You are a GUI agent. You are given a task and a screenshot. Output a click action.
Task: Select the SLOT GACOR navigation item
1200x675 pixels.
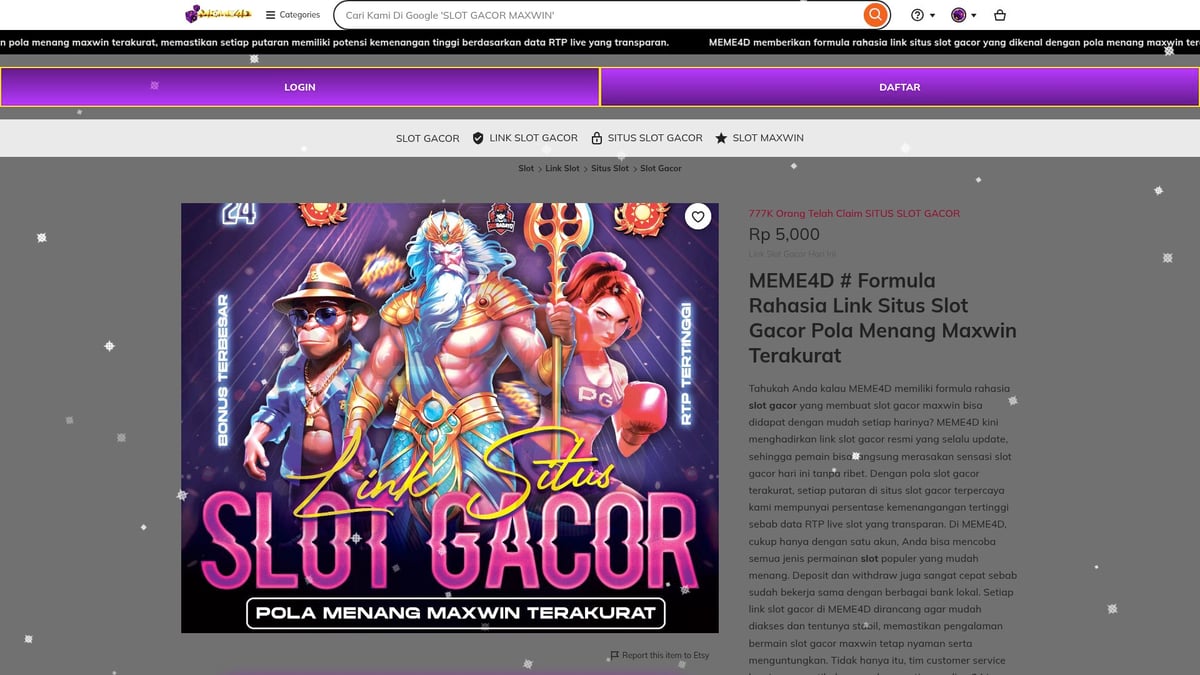[x=427, y=138]
